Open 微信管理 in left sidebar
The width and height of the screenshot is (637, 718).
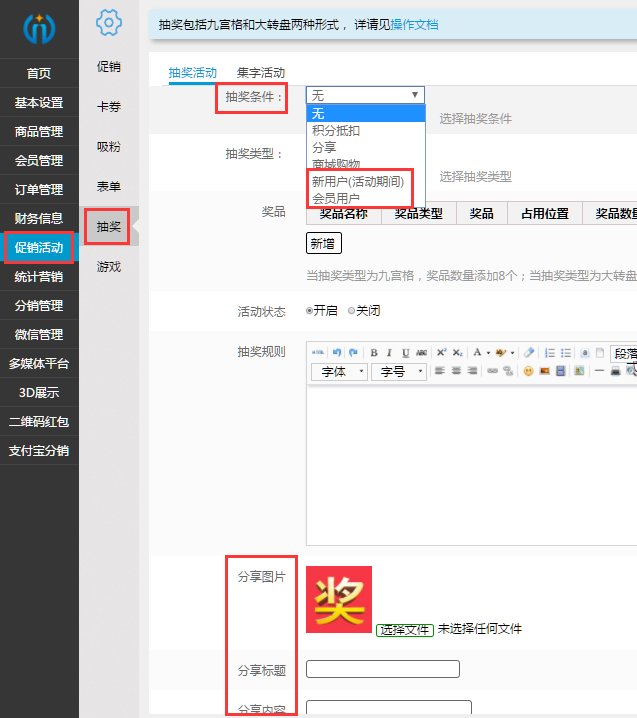coord(39,335)
